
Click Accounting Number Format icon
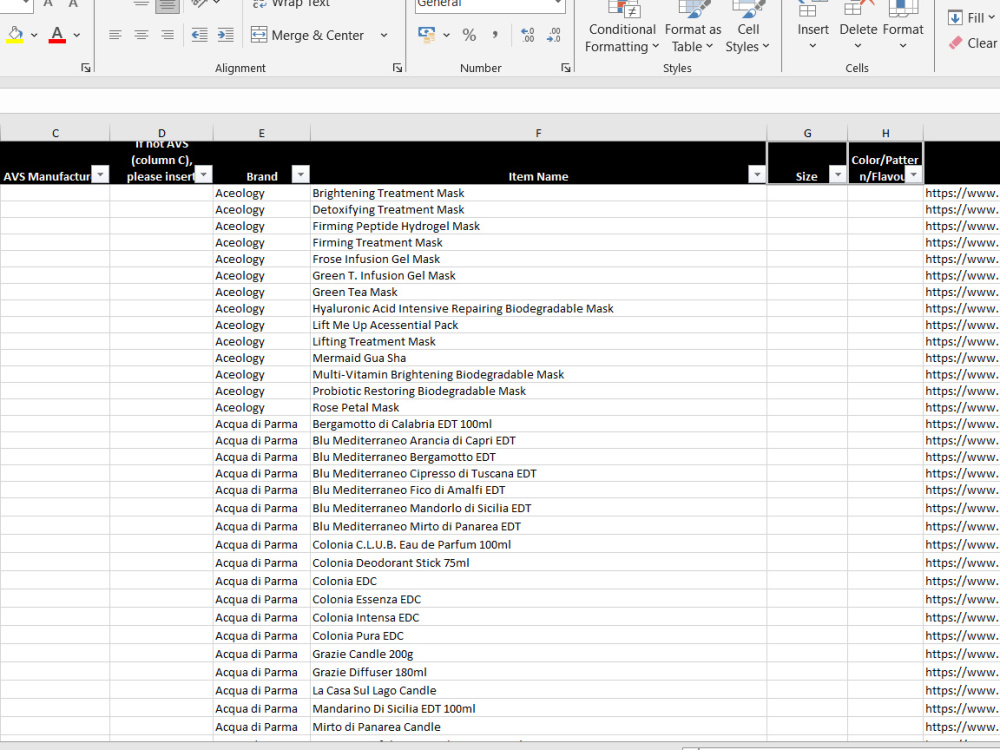pyautogui.click(x=426, y=34)
